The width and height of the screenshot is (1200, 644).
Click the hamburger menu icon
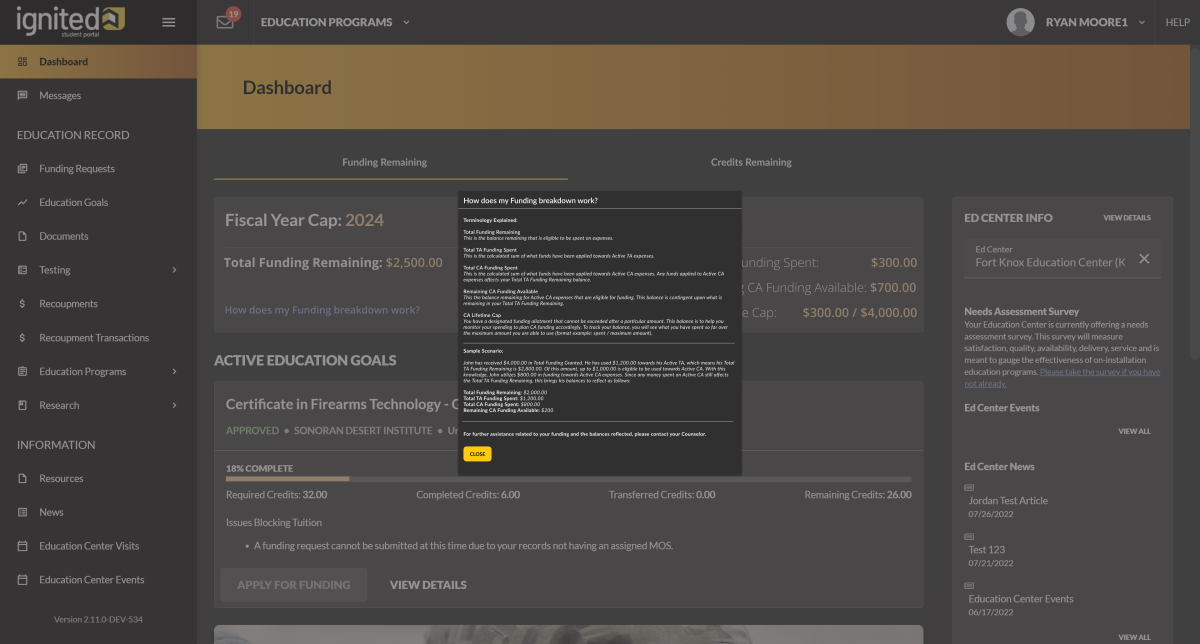coord(168,22)
